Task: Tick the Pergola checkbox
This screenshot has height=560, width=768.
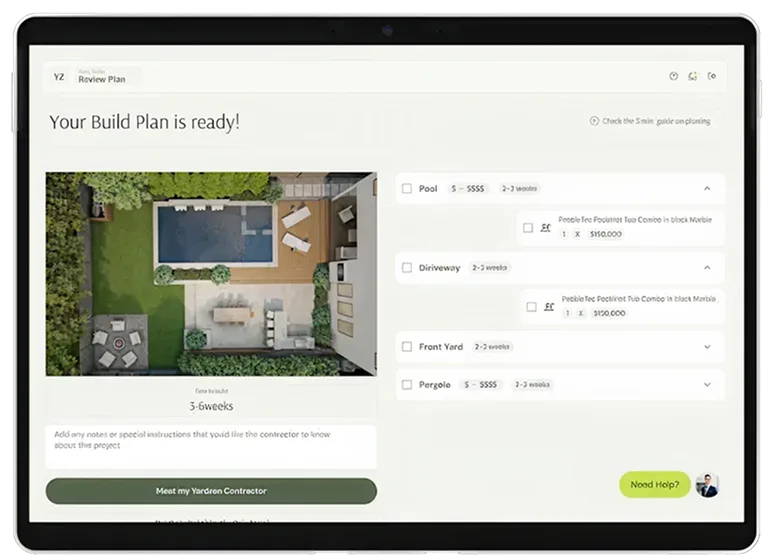Action: click(x=407, y=385)
